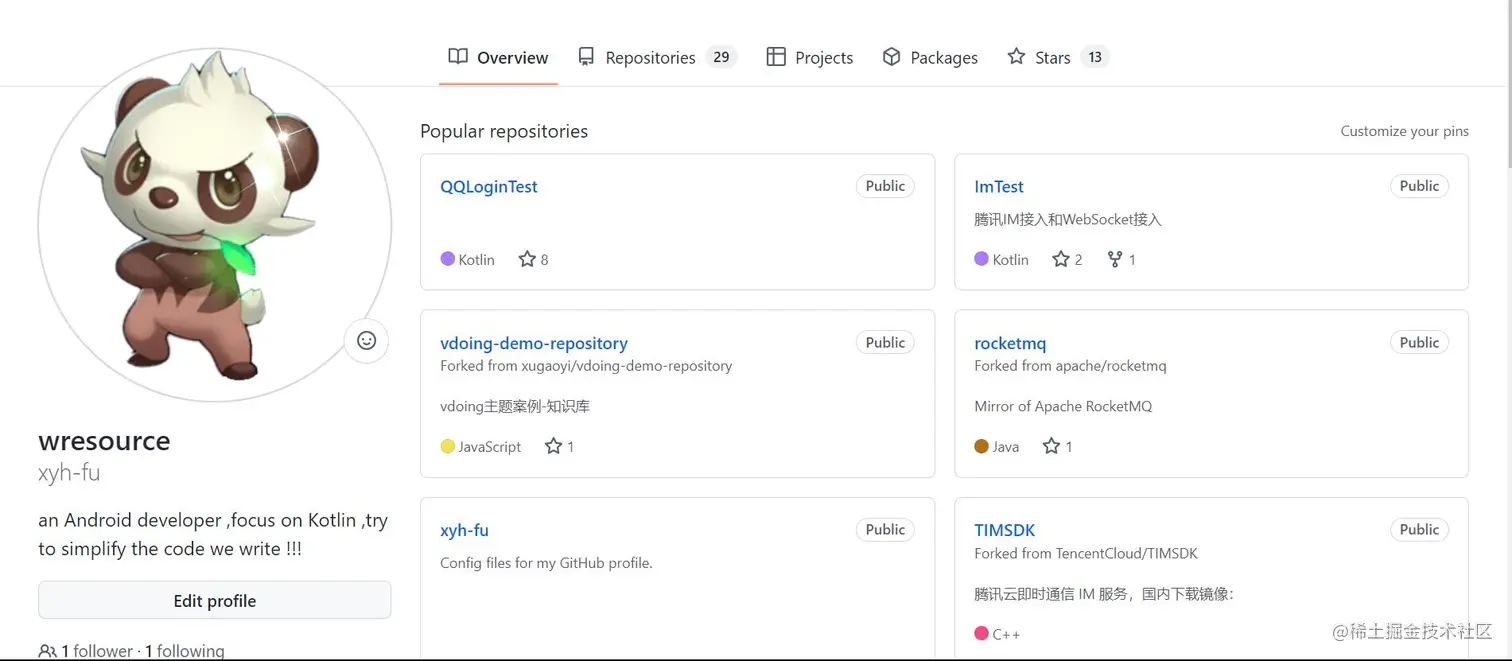Open the Projects tab

click(810, 57)
